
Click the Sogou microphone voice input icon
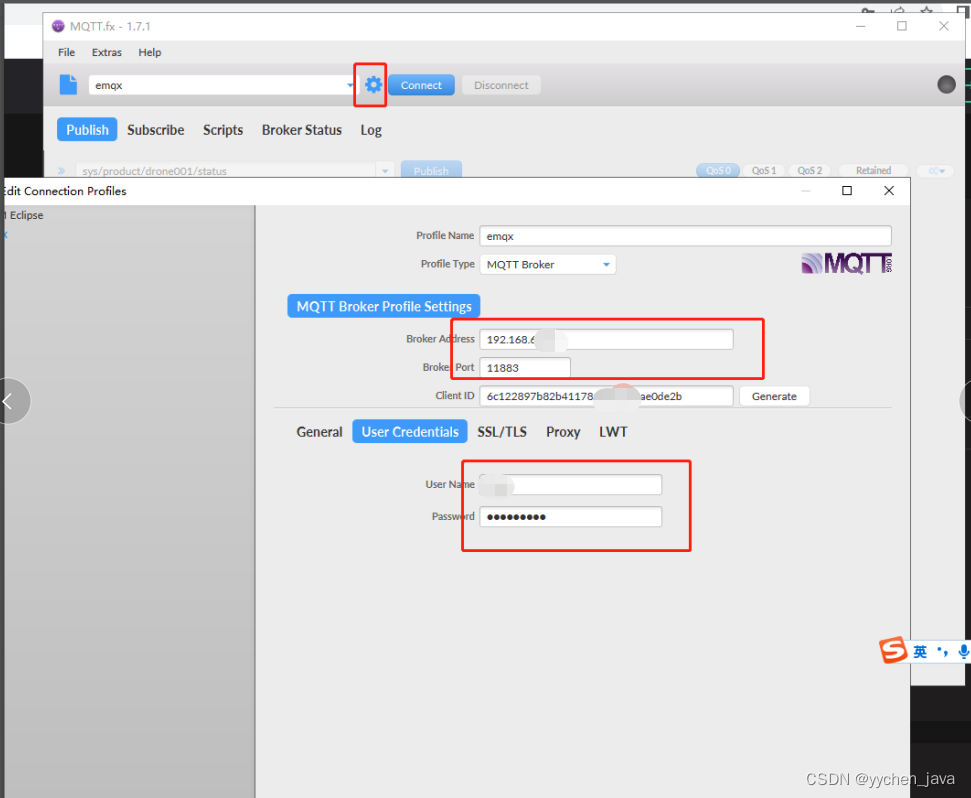963,651
